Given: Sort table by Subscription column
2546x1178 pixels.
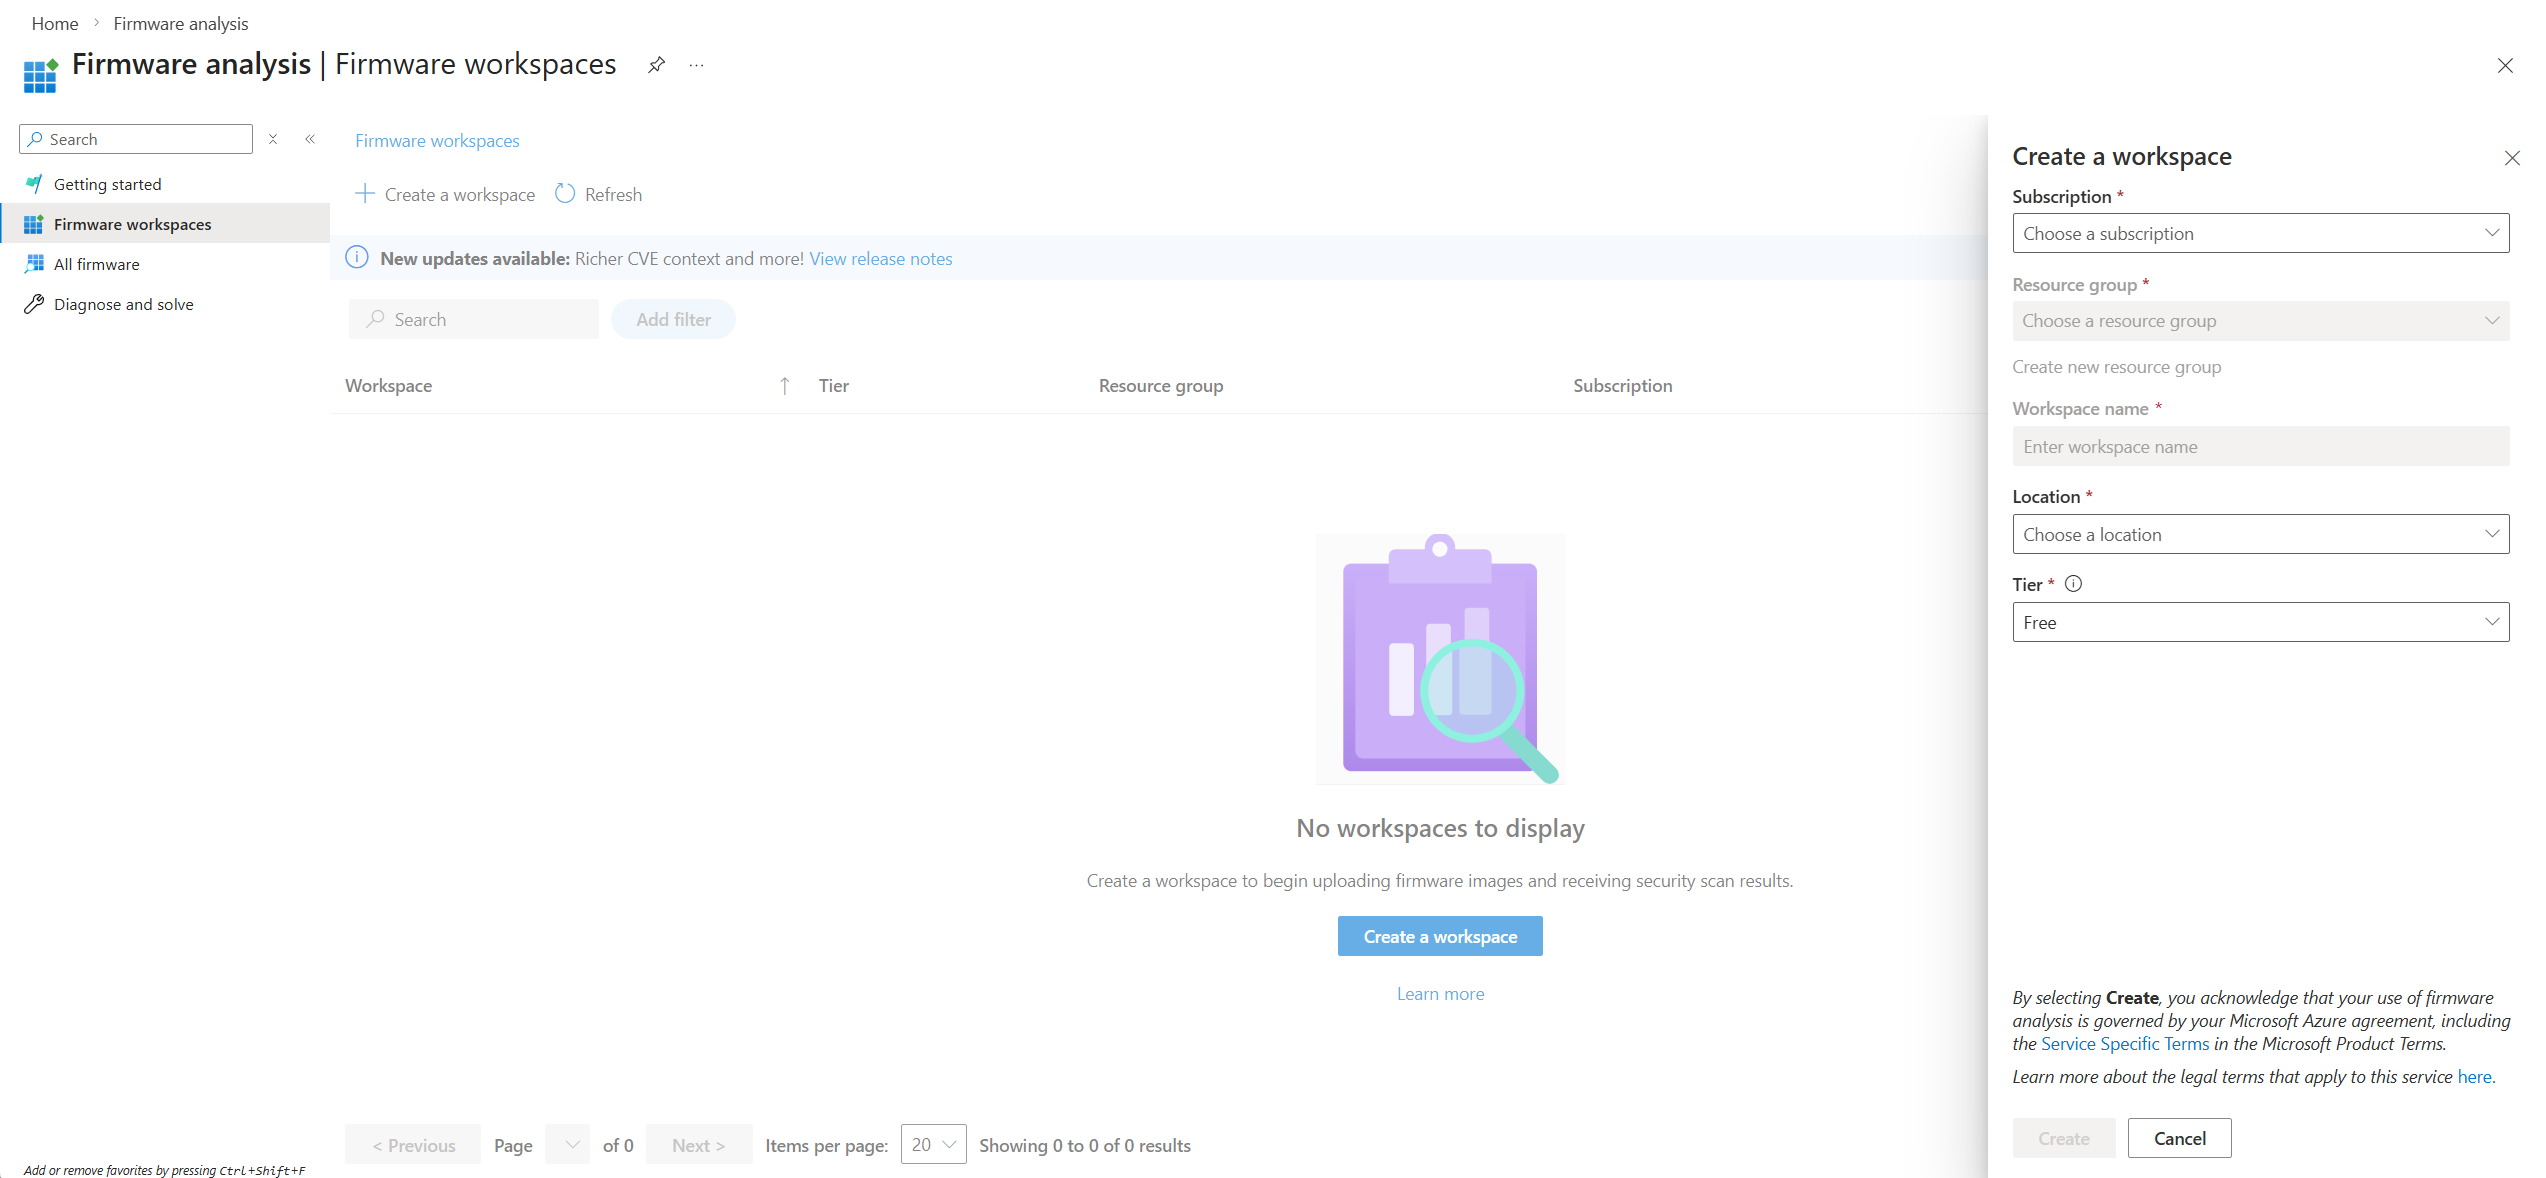Looking at the screenshot, I should pyautogui.click(x=1622, y=386).
